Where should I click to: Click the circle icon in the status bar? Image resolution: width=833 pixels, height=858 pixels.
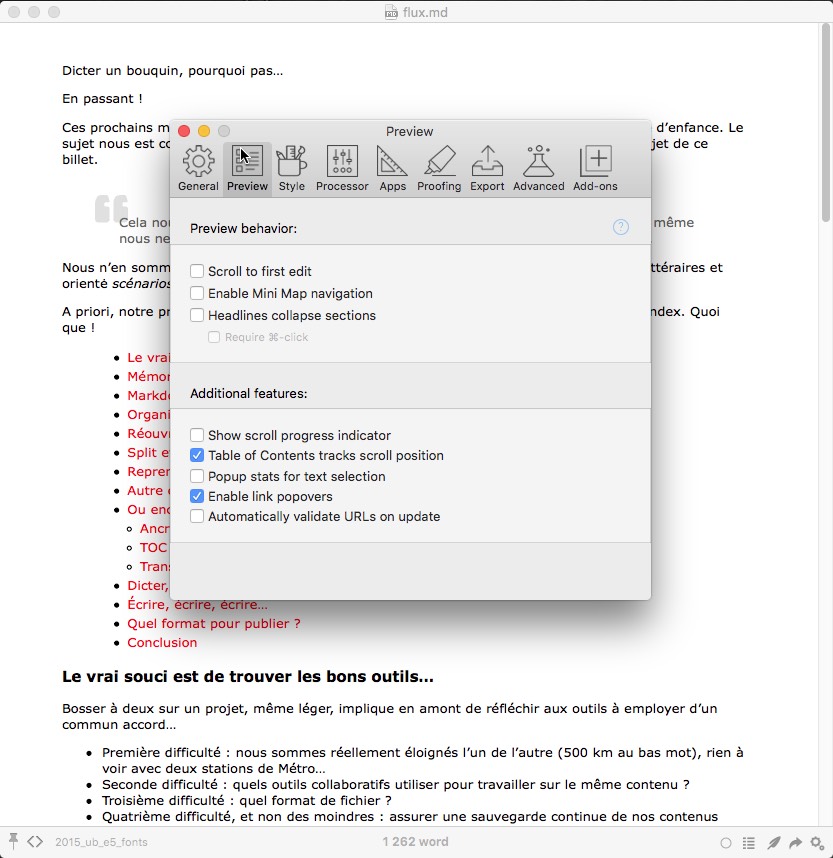(726, 843)
